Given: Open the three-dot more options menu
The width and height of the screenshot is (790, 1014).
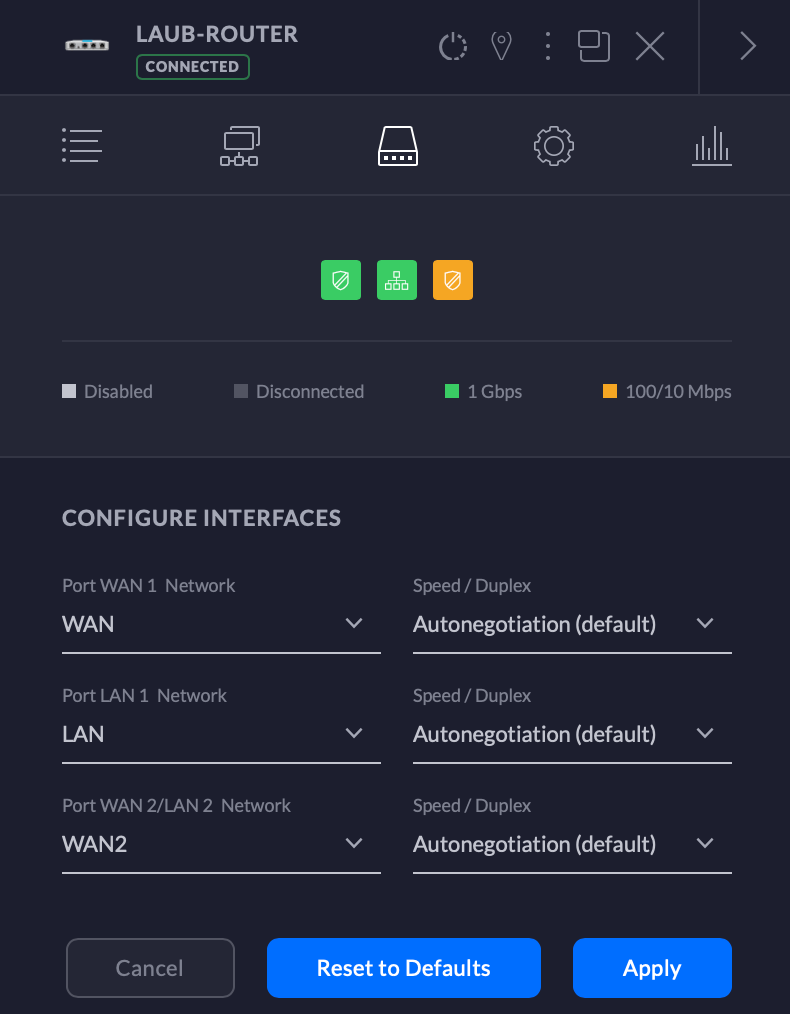Looking at the screenshot, I should 548,46.
